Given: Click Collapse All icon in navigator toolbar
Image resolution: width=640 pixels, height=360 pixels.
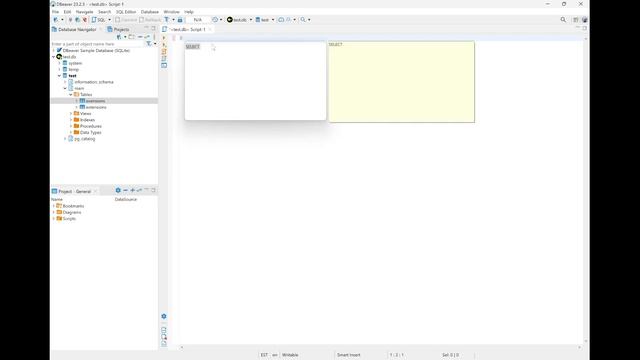Looking at the screenshot, I should coord(140,37).
